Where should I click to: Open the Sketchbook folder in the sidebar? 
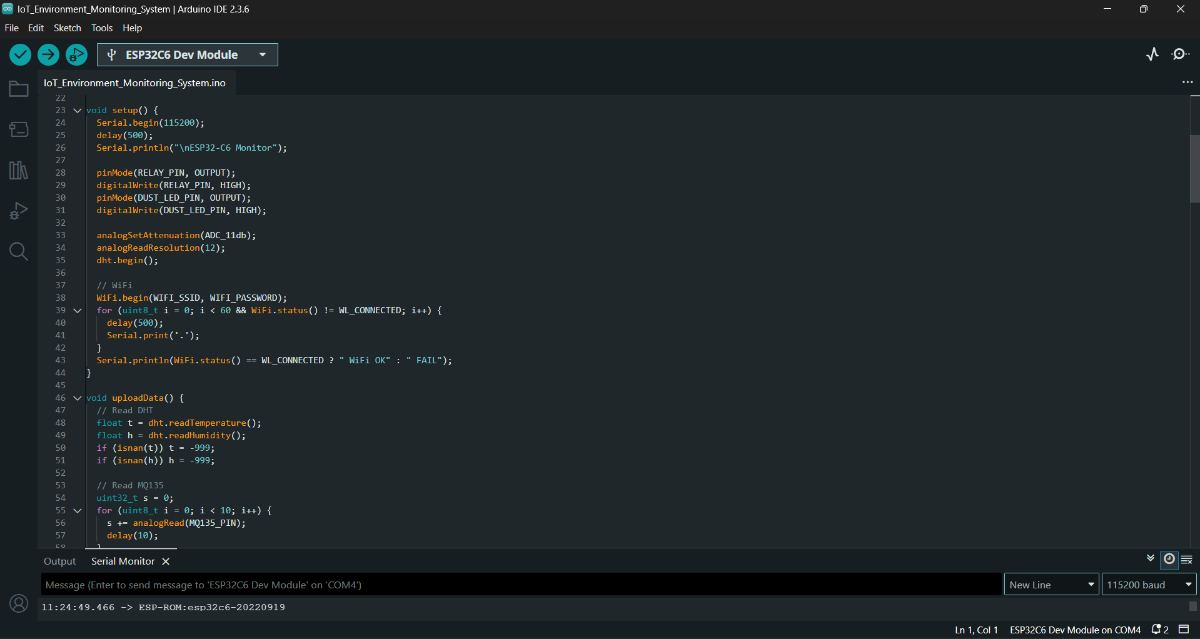[x=18, y=89]
